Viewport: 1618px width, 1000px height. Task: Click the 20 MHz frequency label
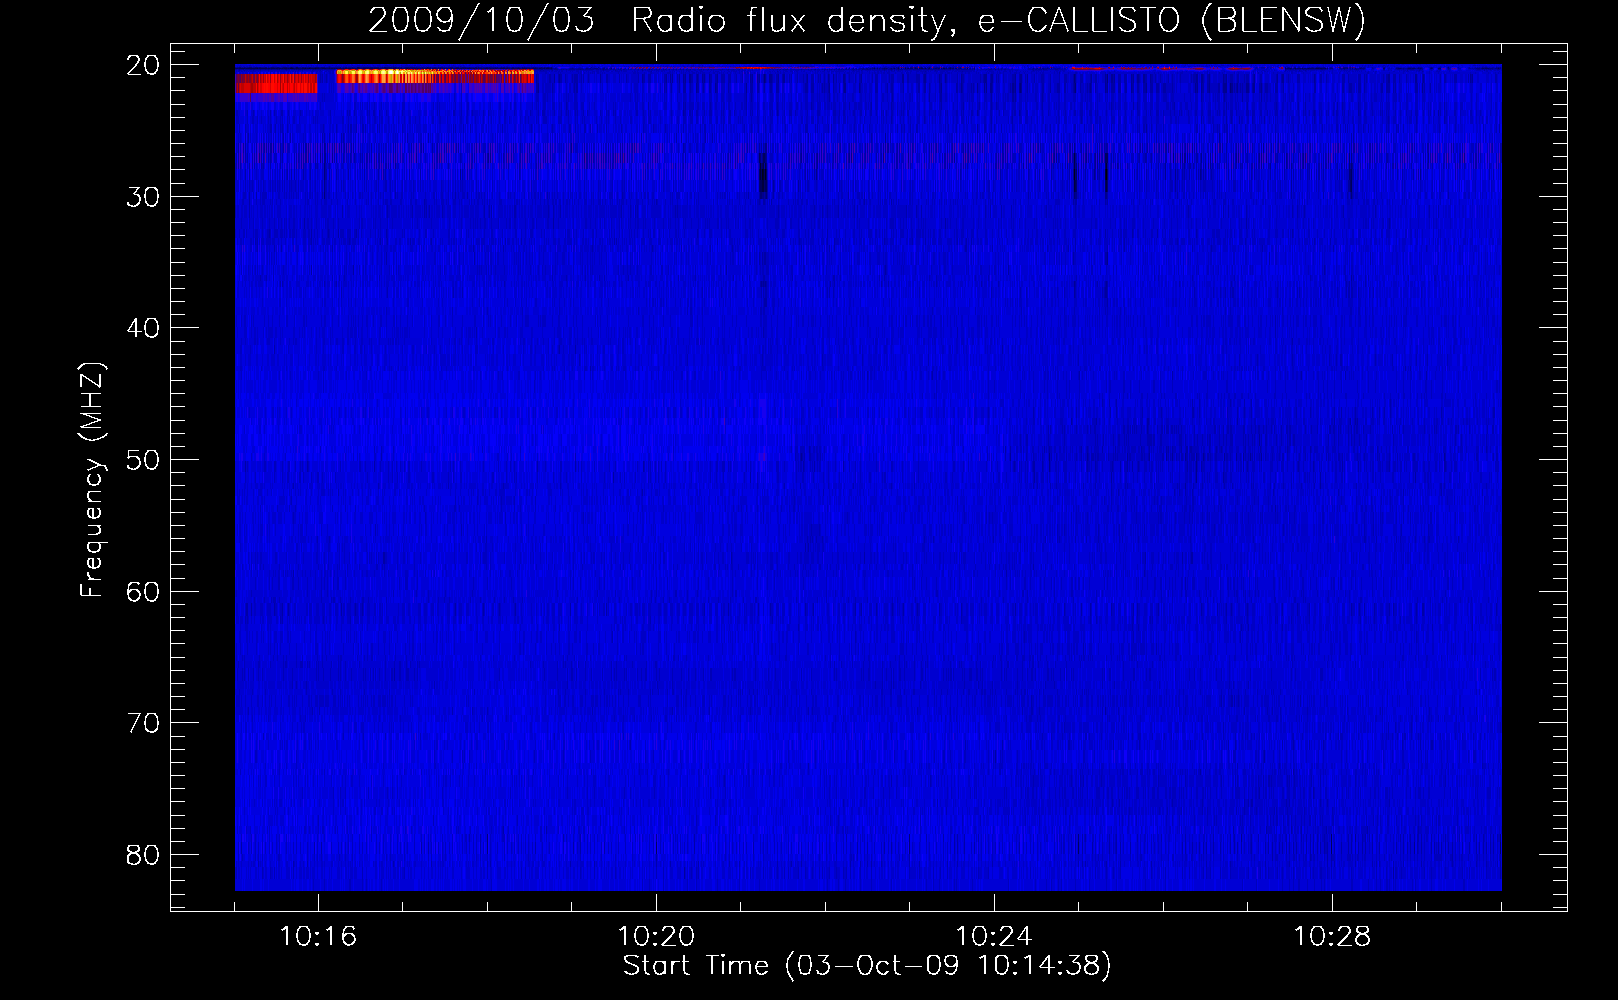[x=143, y=65]
